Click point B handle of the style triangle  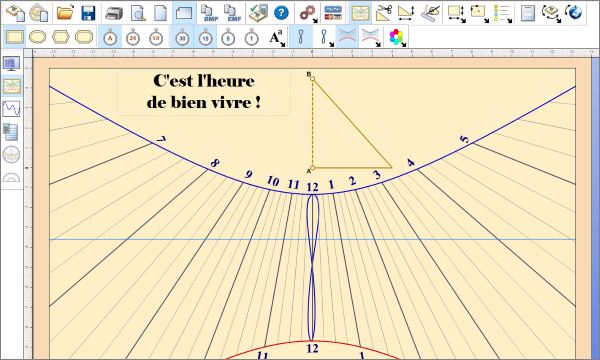click(x=312, y=78)
